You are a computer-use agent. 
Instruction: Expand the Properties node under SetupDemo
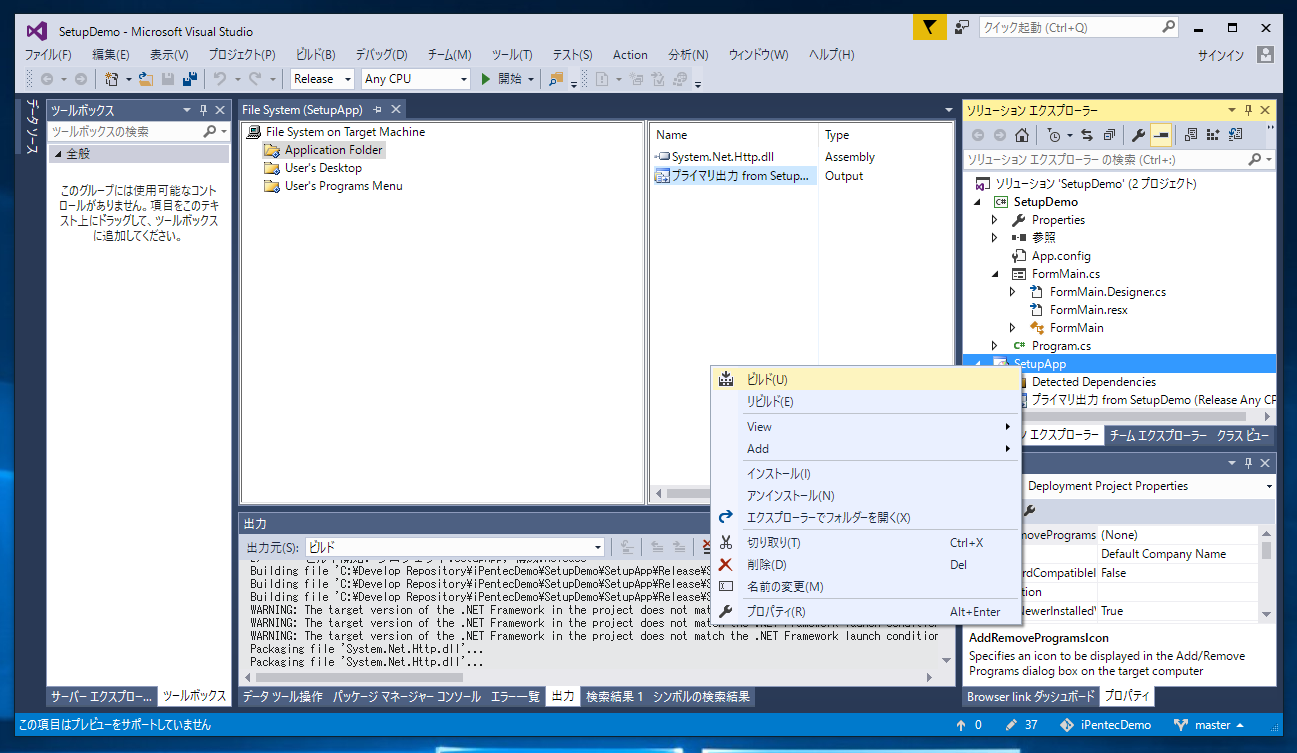994,220
